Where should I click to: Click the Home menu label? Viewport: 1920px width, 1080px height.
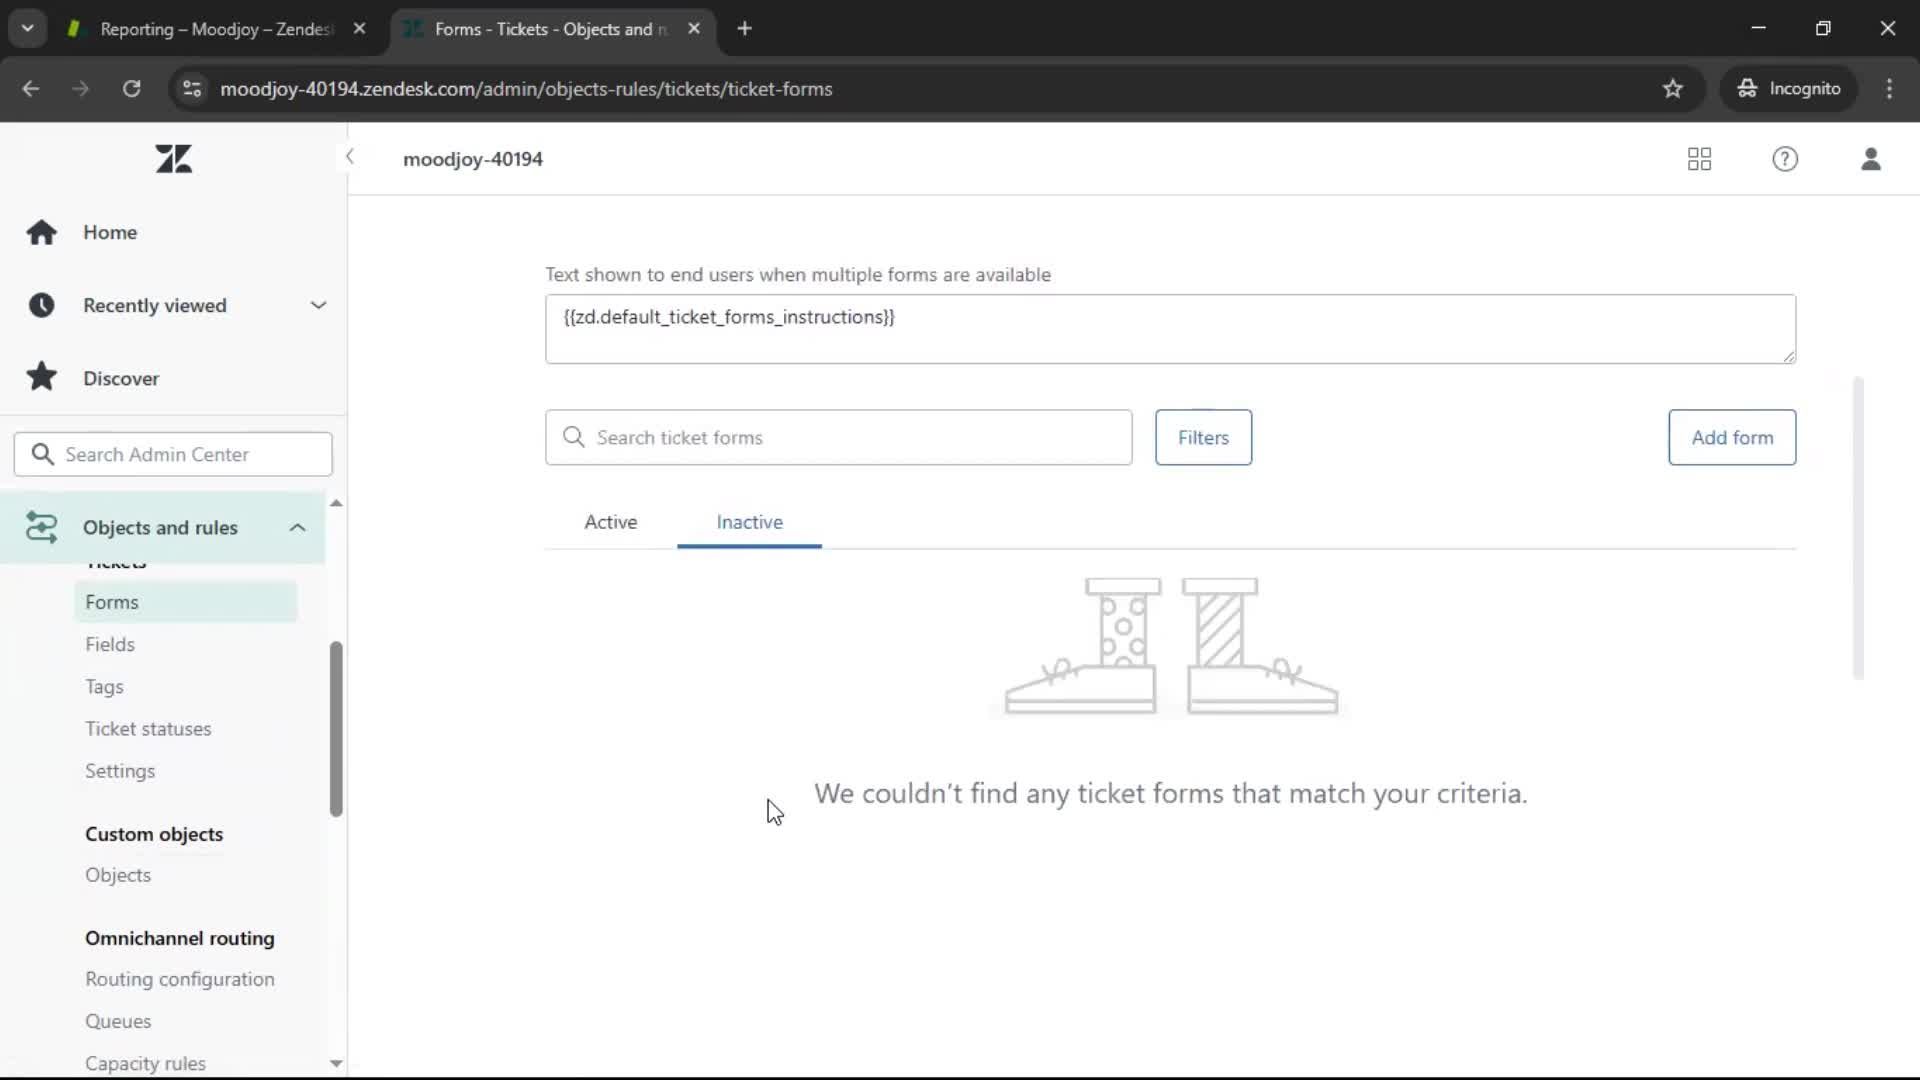110,232
